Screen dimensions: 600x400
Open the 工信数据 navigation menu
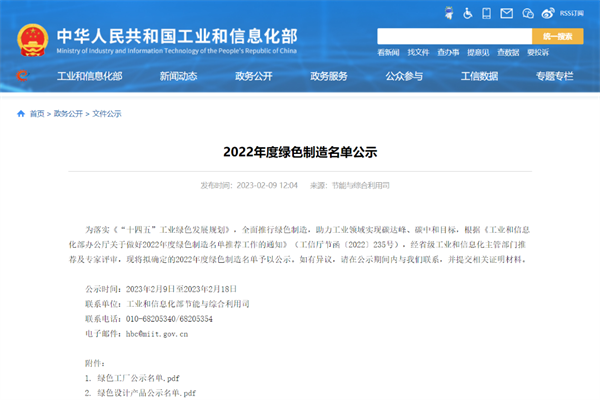pyautogui.click(x=479, y=76)
